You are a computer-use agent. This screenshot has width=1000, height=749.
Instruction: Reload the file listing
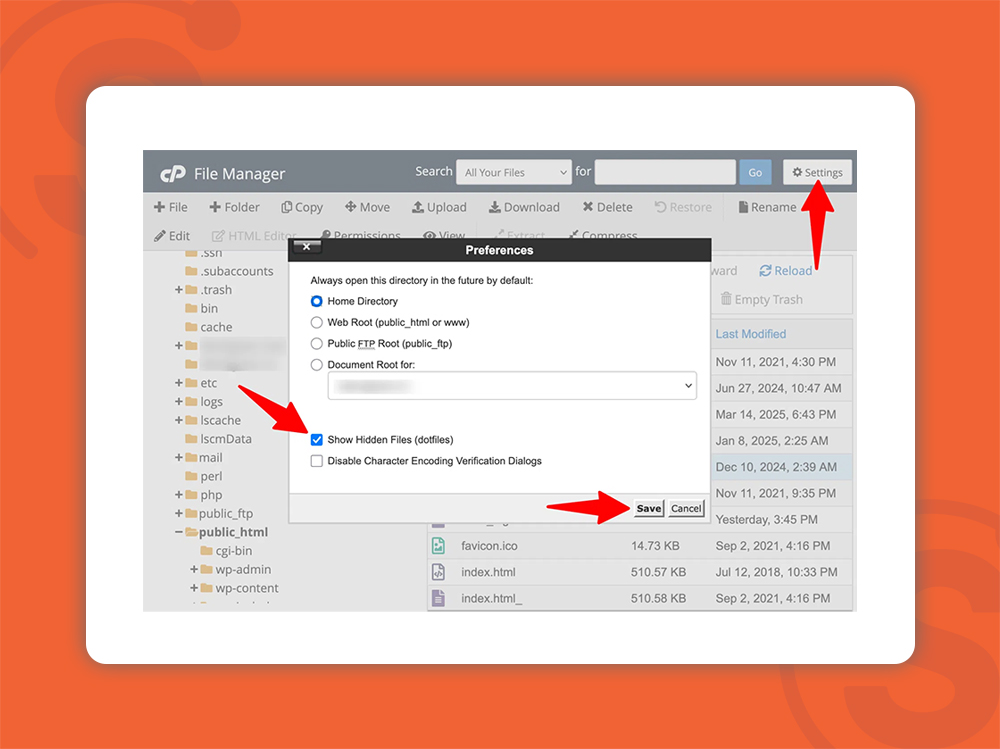point(786,271)
